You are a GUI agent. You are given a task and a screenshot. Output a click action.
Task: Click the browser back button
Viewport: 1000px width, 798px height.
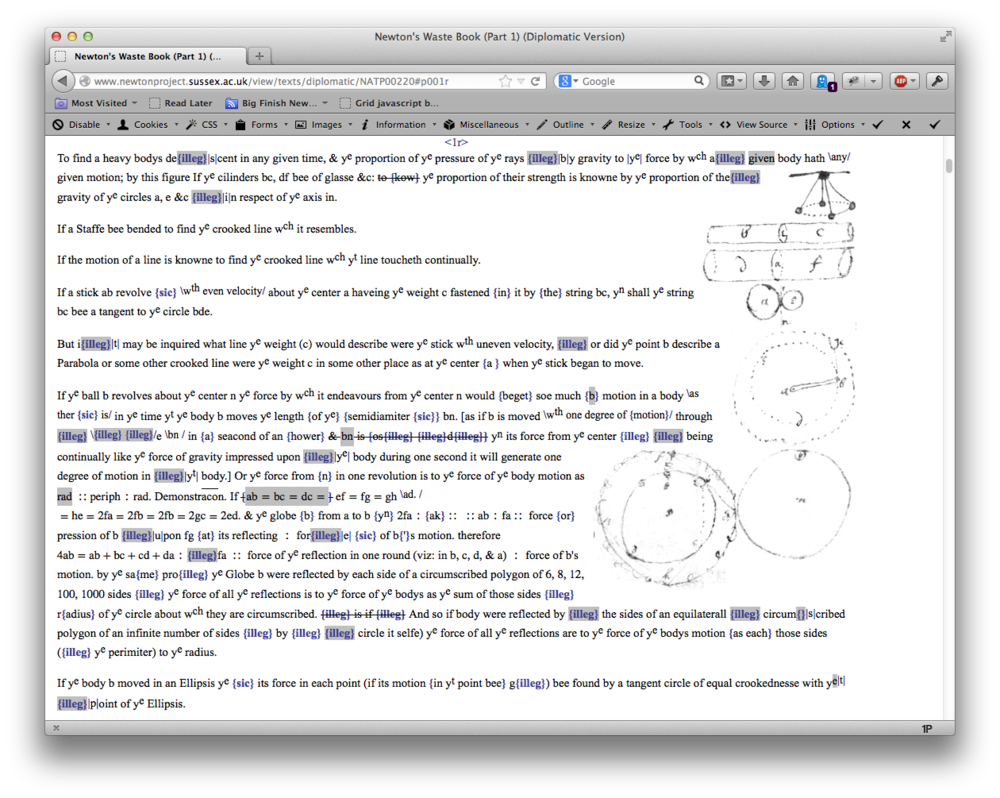[63, 81]
